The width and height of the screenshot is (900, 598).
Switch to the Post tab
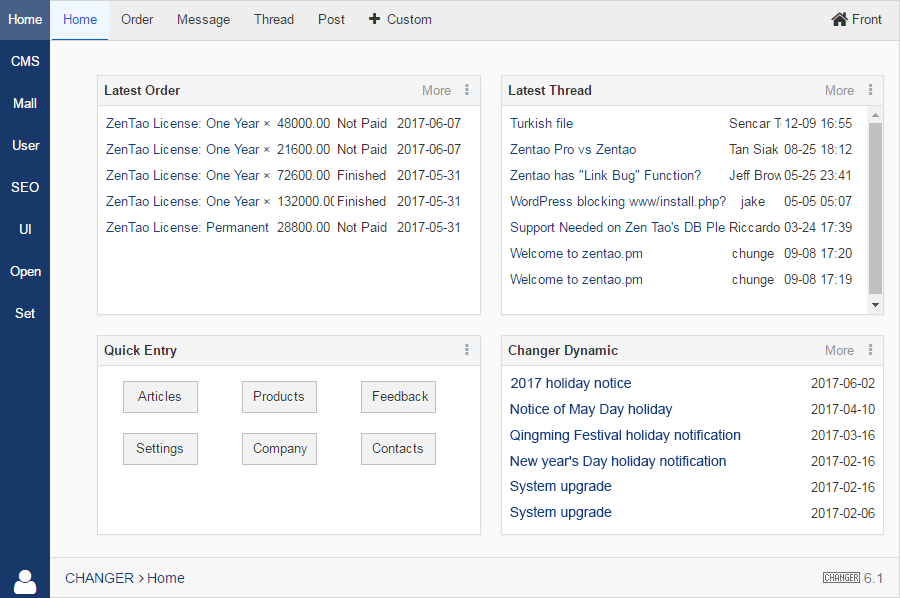pyautogui.click(x=331, y=20)
